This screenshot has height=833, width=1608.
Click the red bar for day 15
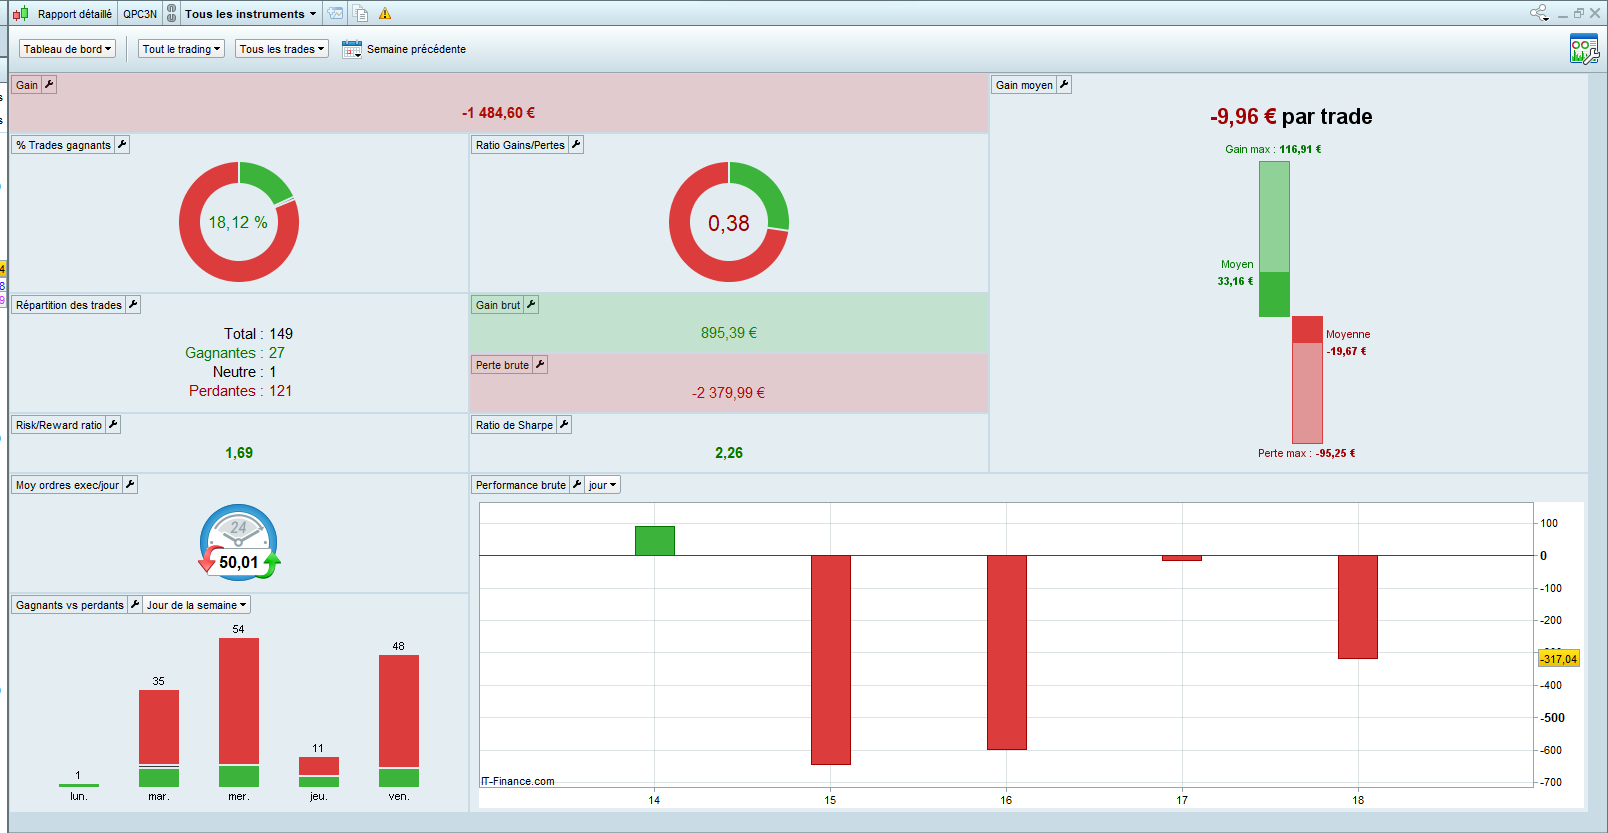[x=830, y=660]
